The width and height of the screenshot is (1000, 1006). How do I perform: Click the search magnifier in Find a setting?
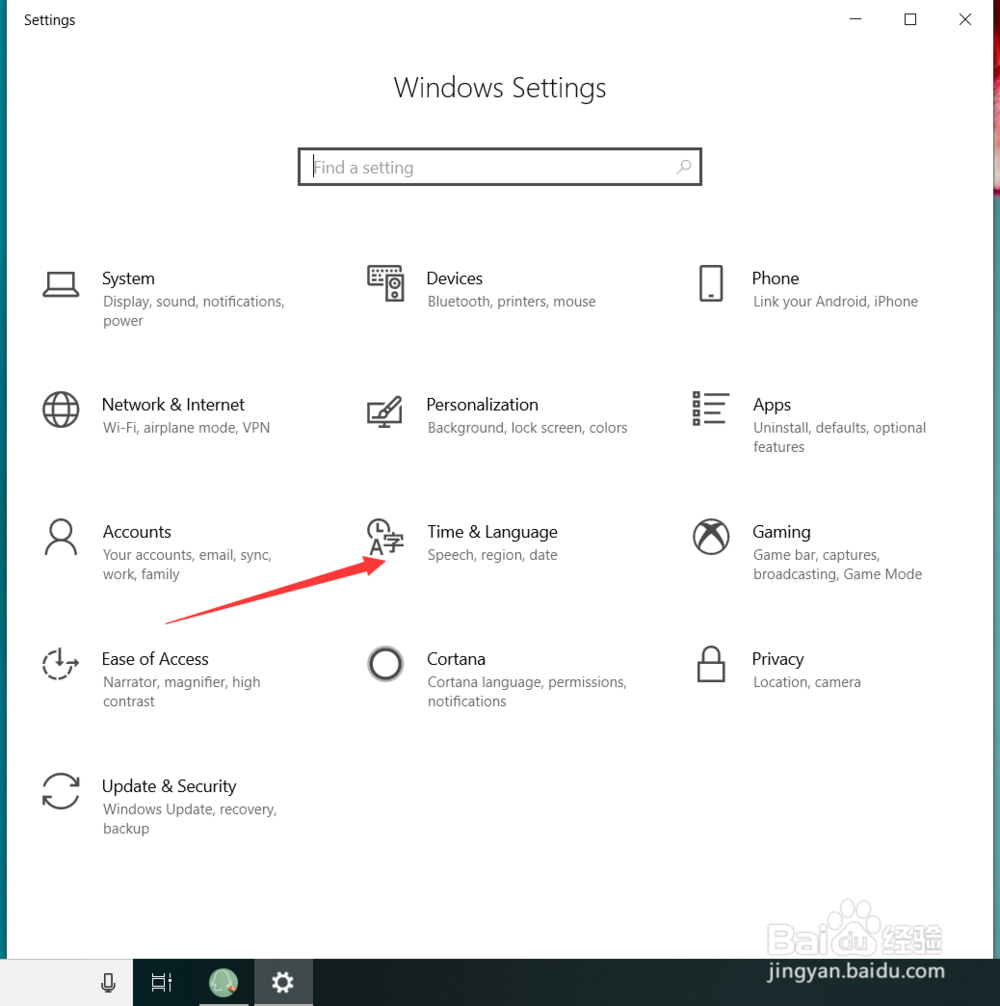coord(684,167)
